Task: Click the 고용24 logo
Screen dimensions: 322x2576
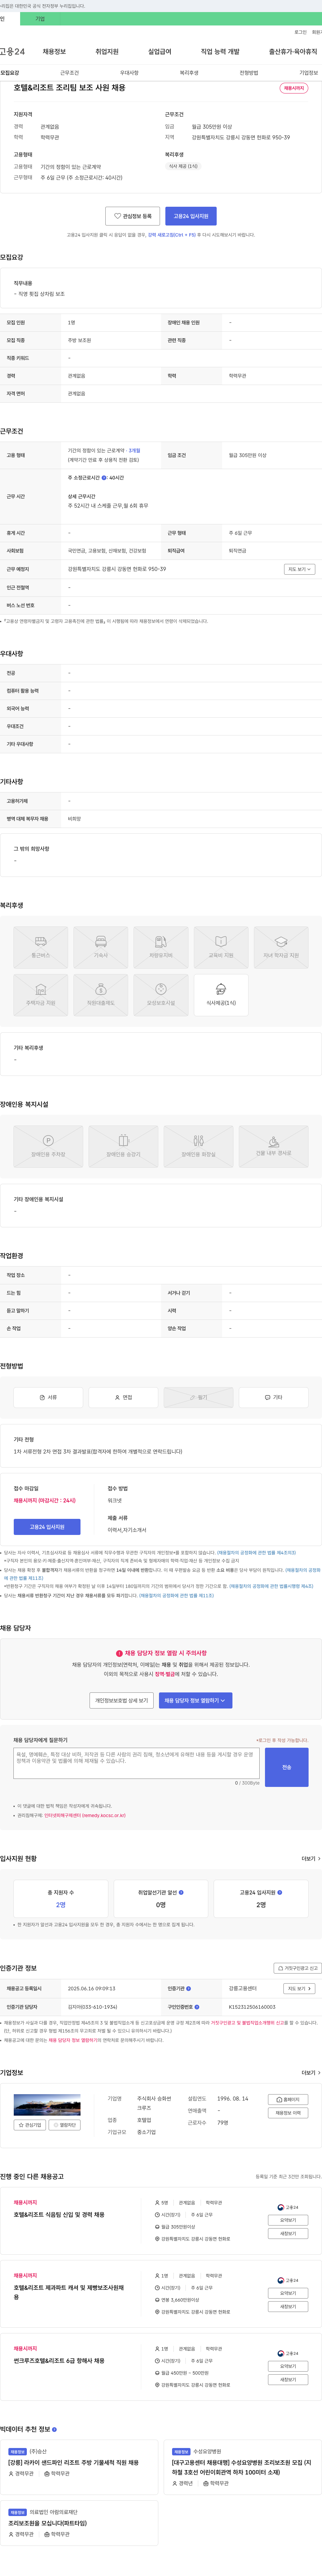Action: pyautogui.click(x=12, y=51)
